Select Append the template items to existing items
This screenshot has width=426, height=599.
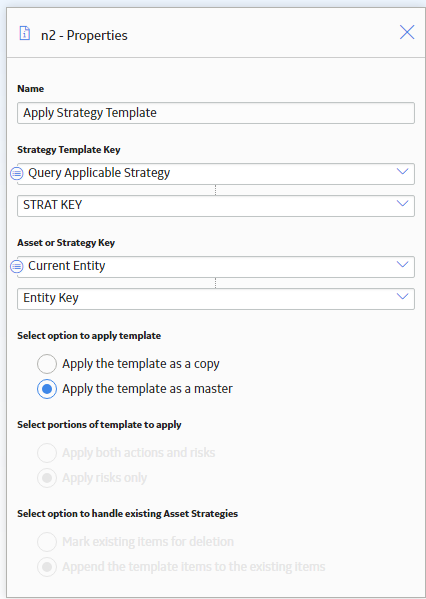tap(47, 567)
